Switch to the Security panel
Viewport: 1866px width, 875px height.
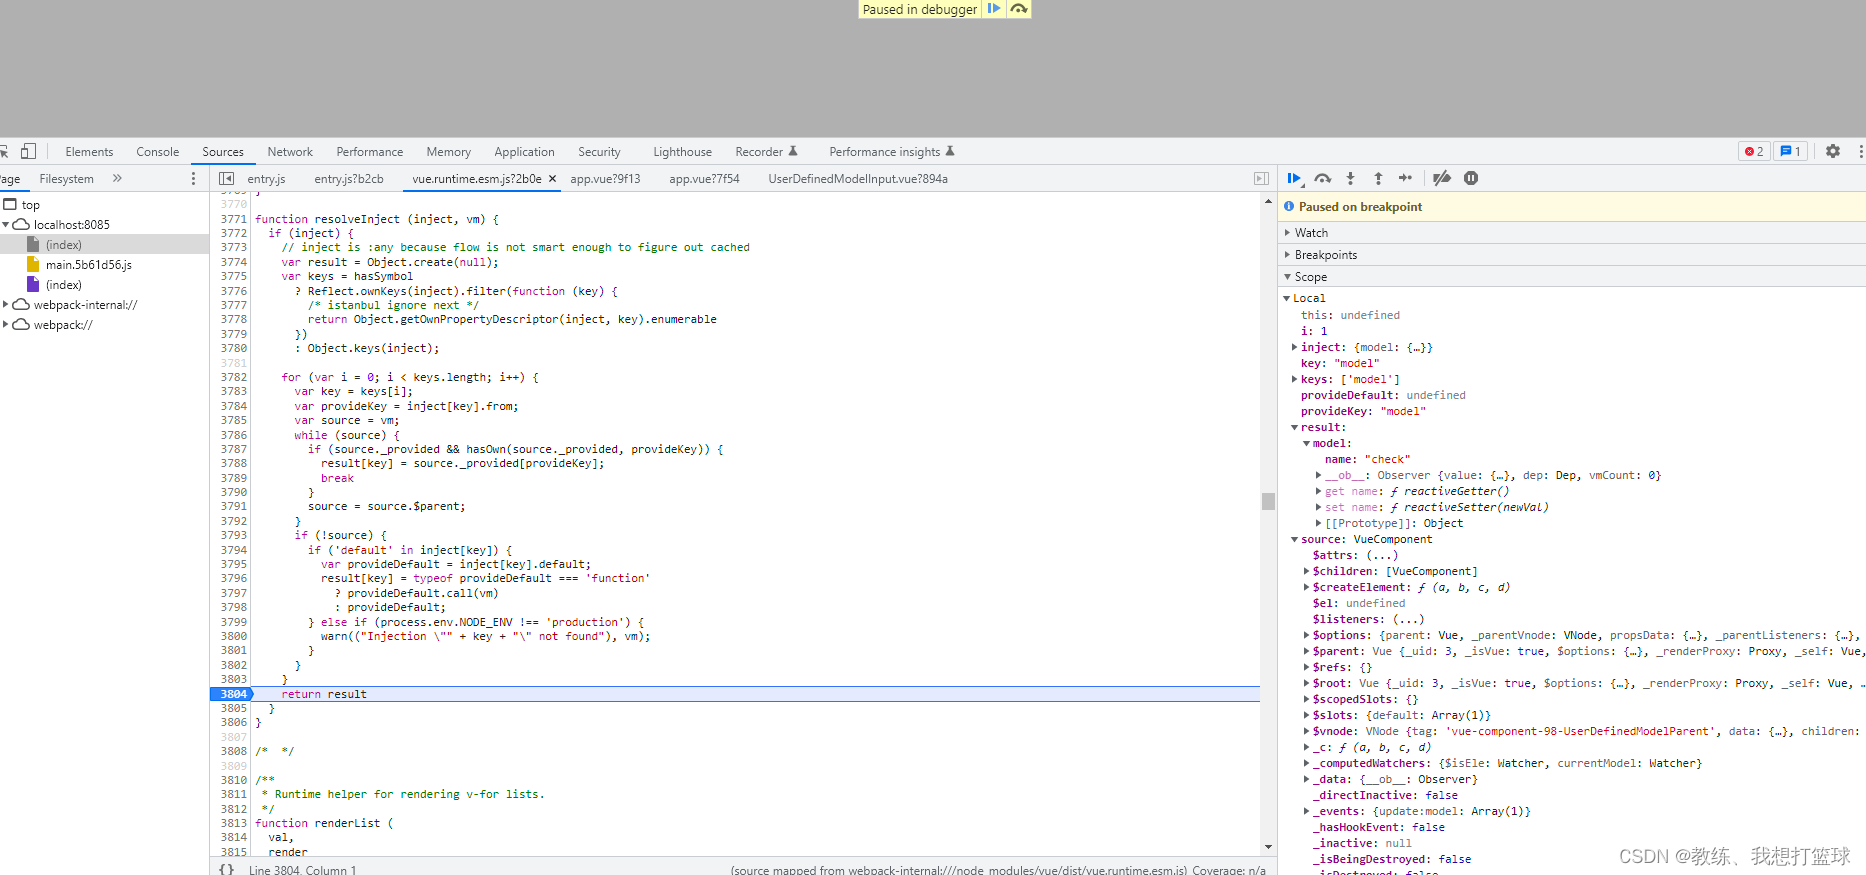tap(599, 152)
